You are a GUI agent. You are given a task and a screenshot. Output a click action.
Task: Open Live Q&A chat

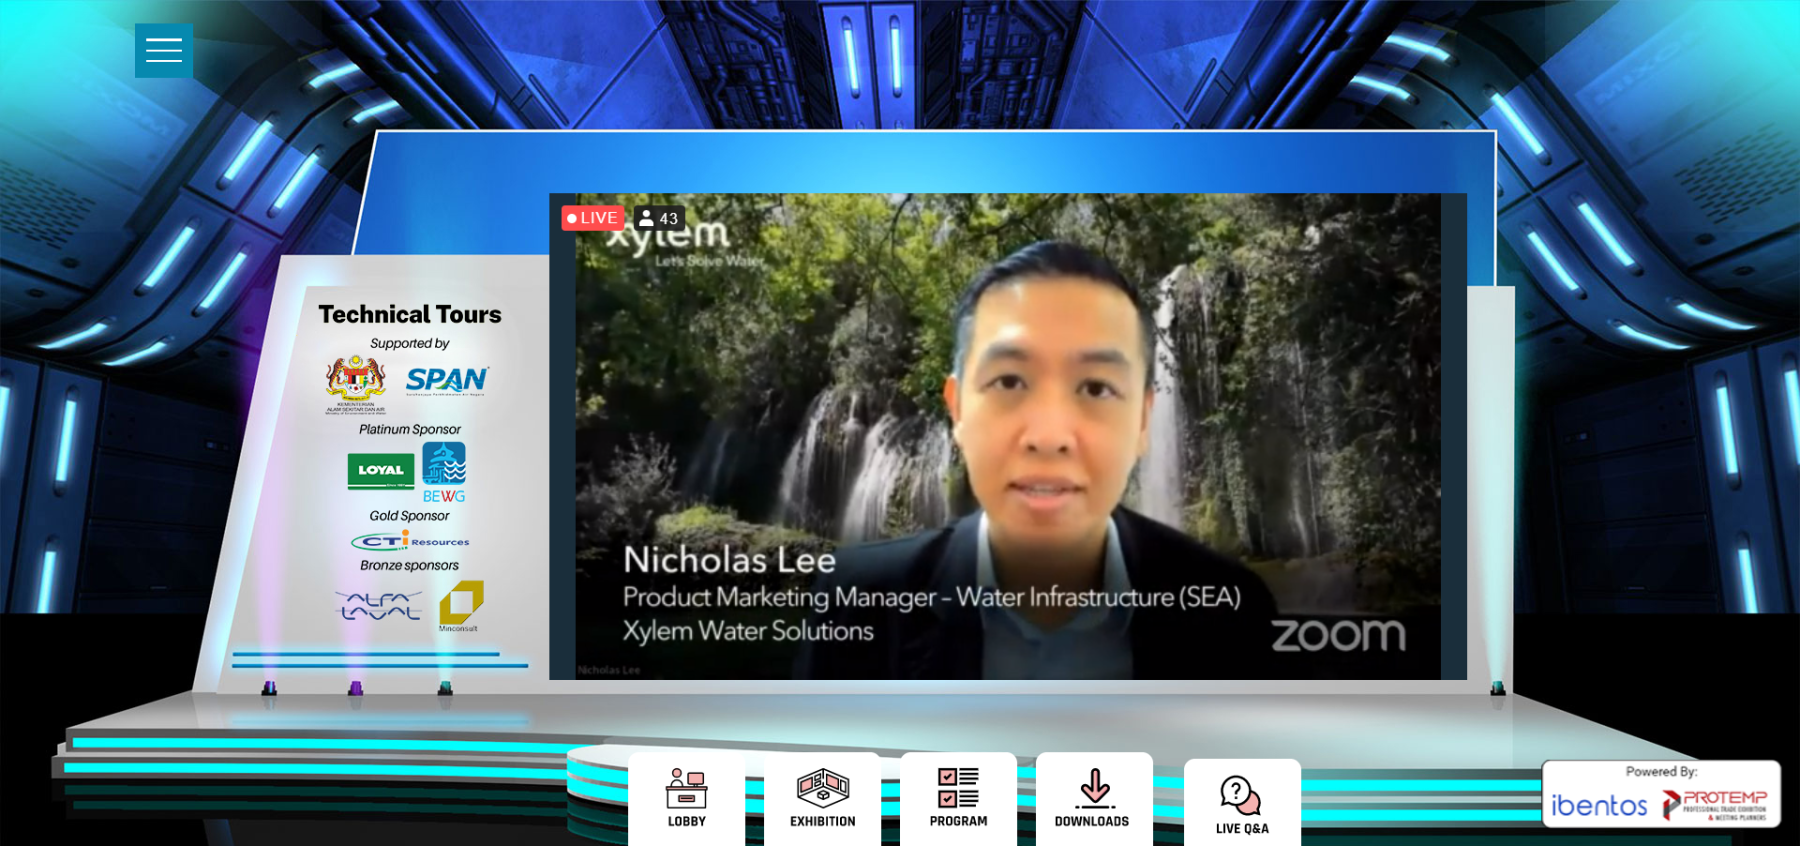1242,803
